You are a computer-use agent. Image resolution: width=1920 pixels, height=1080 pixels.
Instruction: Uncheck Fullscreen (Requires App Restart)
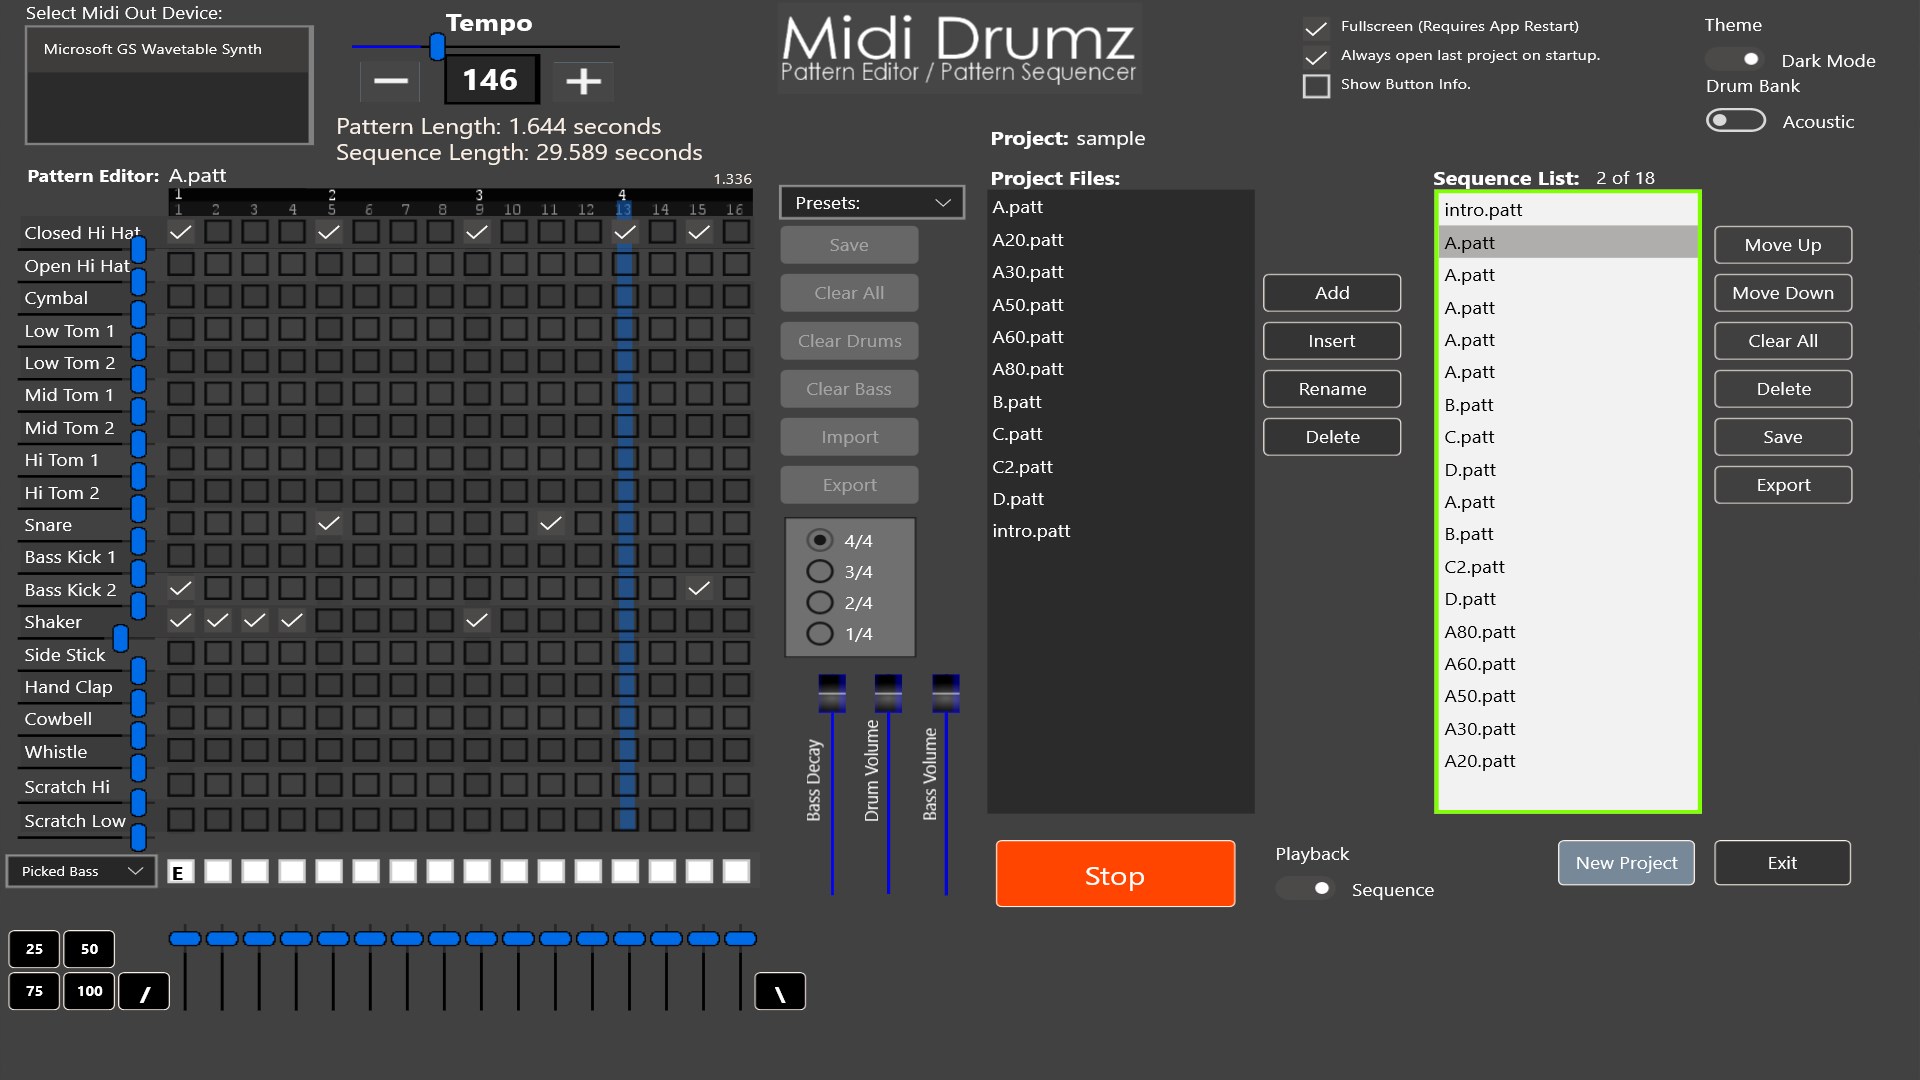coord(1316,27)
